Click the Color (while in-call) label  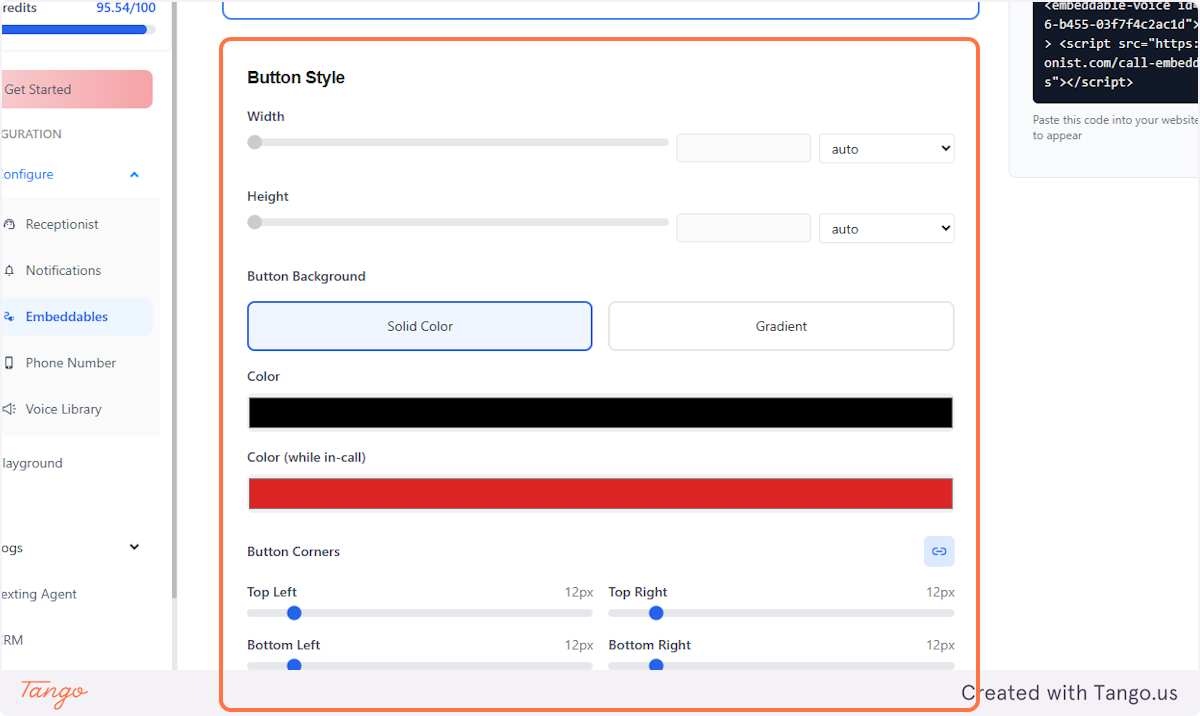coord(307,458)
